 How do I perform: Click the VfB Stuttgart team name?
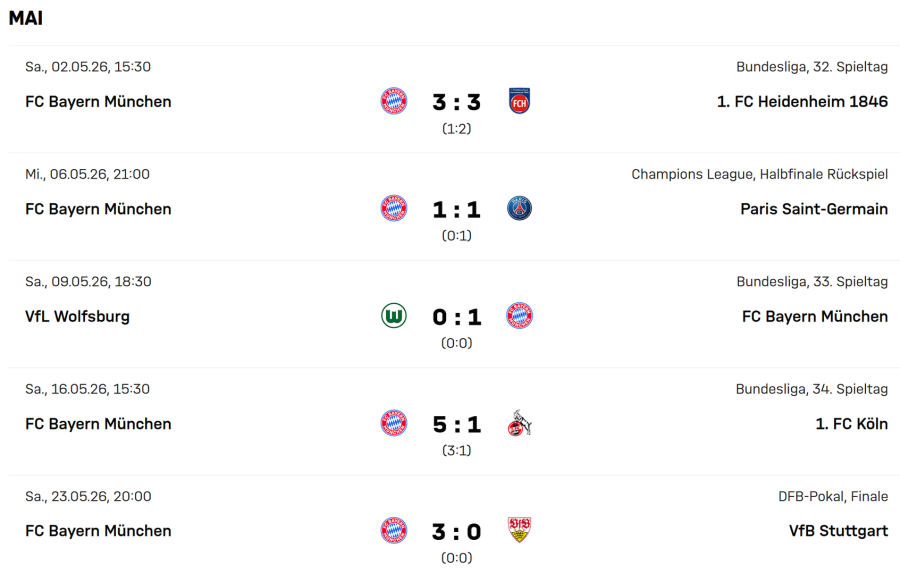(838, 531)
